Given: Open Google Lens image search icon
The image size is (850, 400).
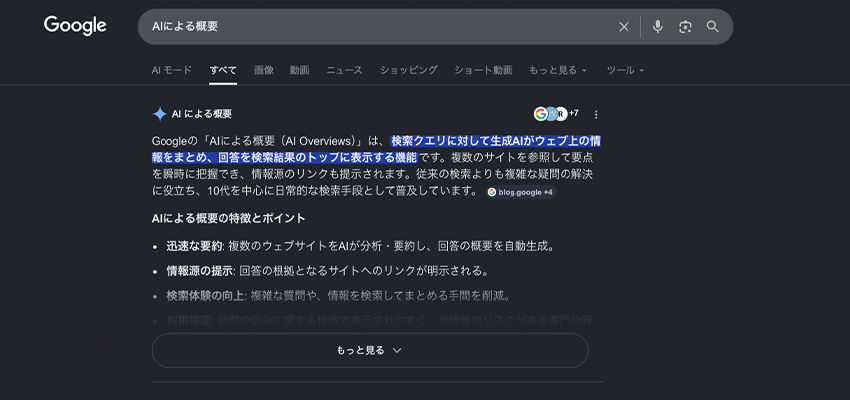Looking at the screenshot, I should pyautogui.click(x=685, y=27).
